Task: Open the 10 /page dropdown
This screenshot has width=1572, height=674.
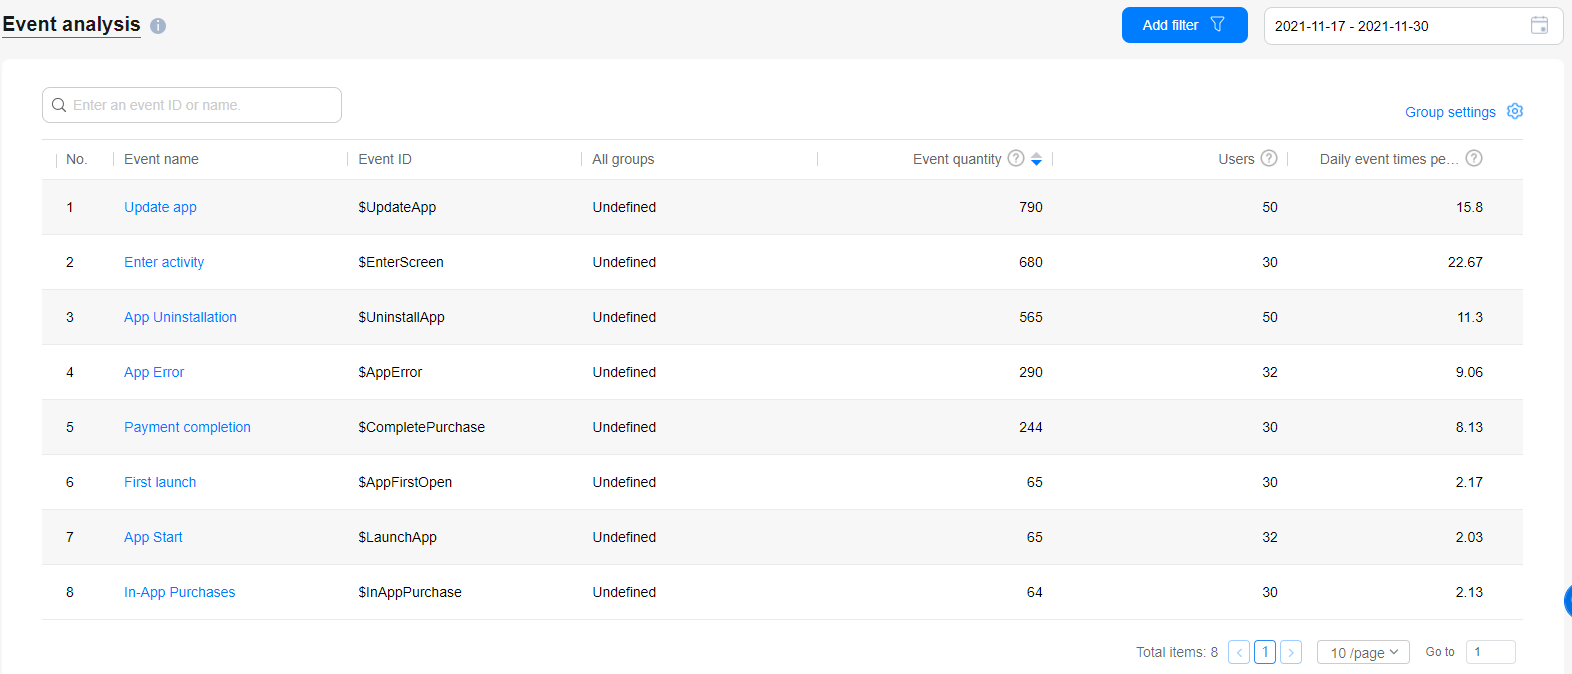Action: pos(1363,652)
